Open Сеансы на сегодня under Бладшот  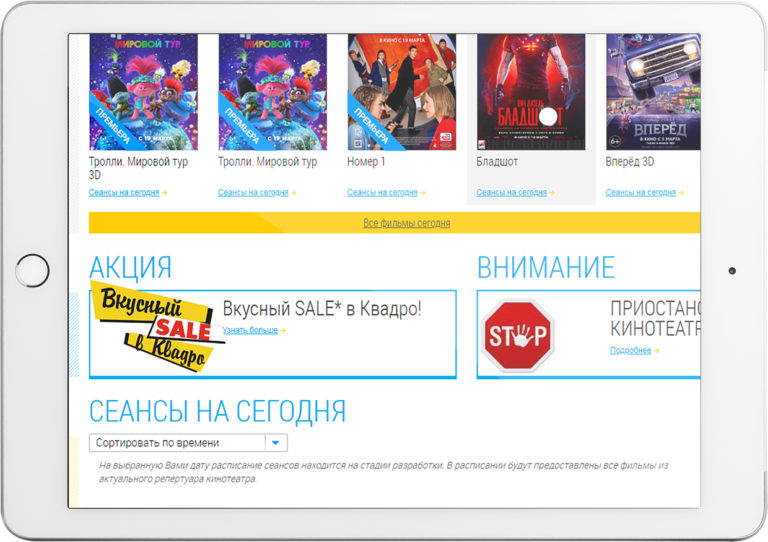click(511, 193)
